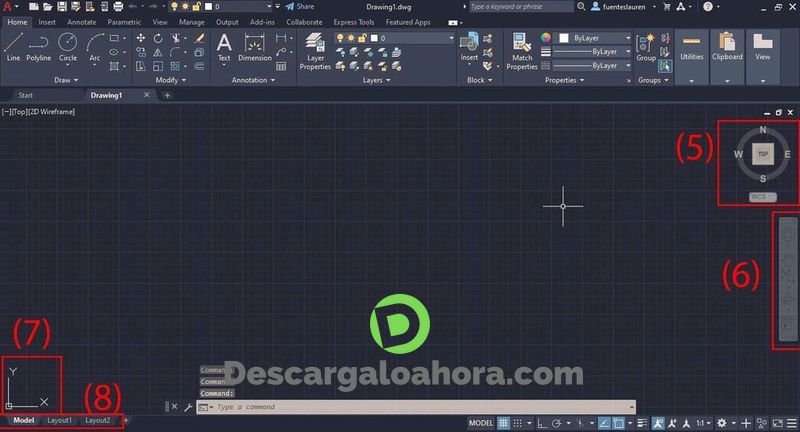Toggle object snap tracking
The width and height of the screenshot is (800, 432).
[x=604, y=423]
